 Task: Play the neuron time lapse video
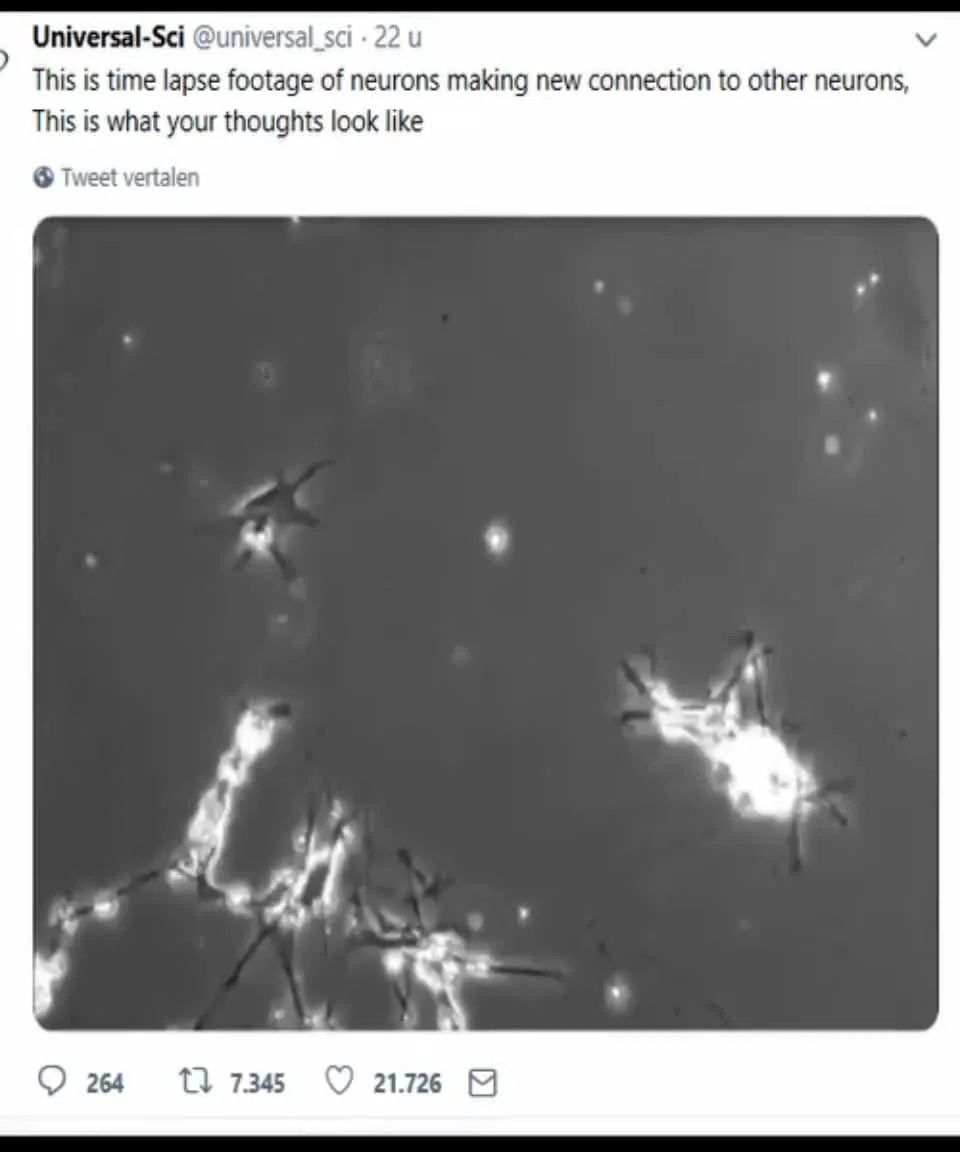(486, 623)
